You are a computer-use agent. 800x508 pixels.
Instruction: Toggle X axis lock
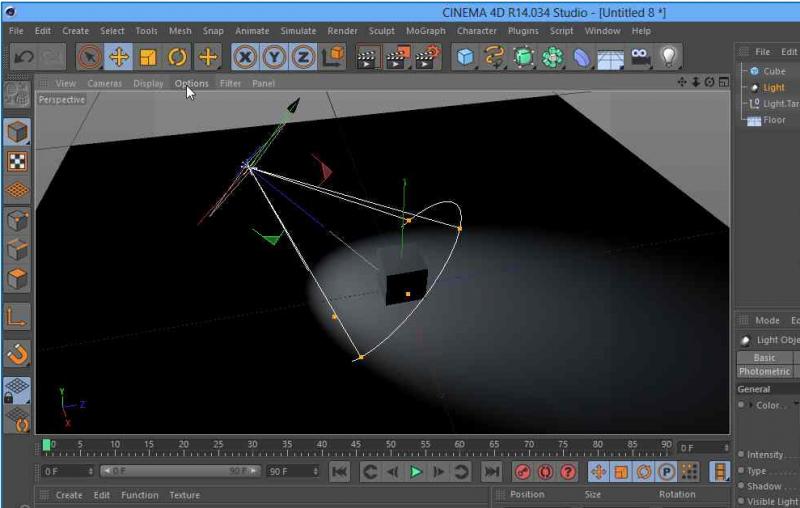point(245,57)
